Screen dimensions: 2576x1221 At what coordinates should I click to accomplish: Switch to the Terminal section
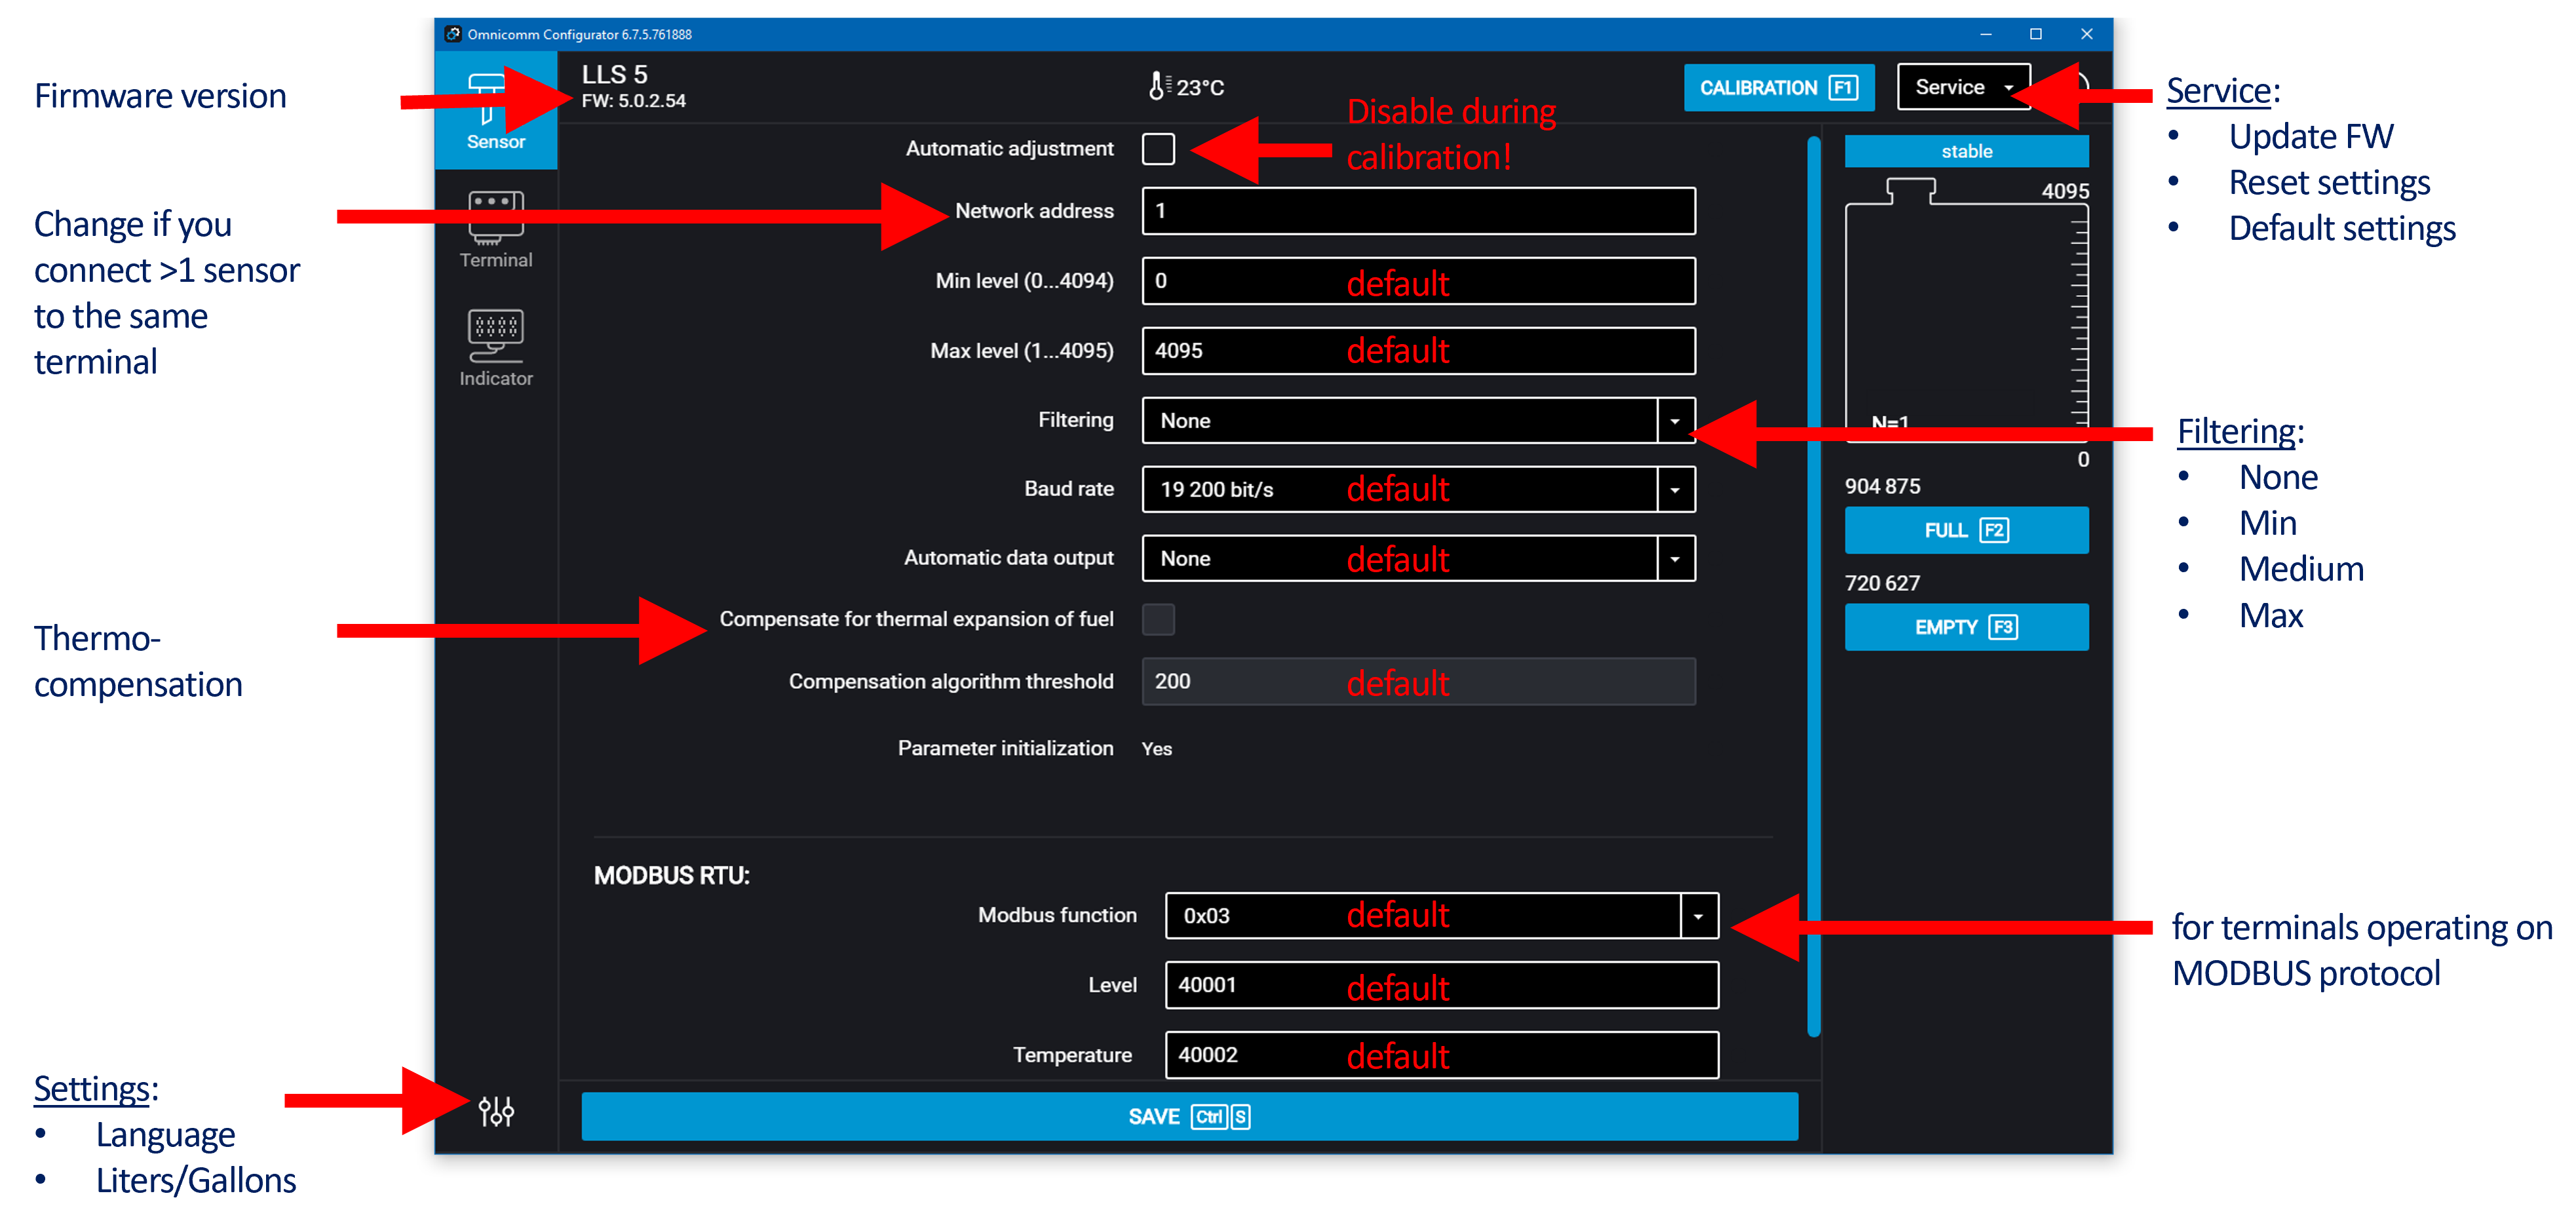496,230
